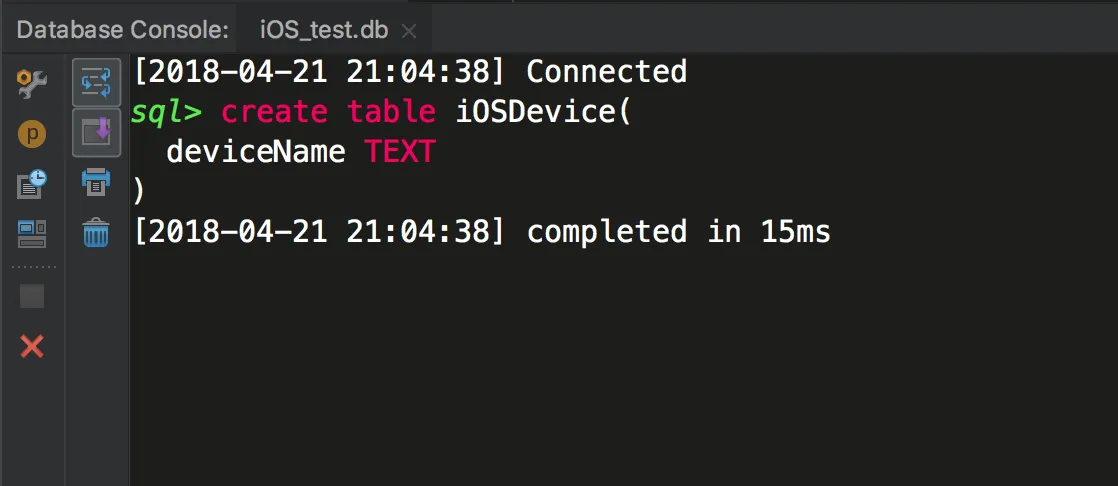Click the orange P parameters icon
This screenshot has height=486, width=1118.
pyautogui.click(x=32, y=134)
